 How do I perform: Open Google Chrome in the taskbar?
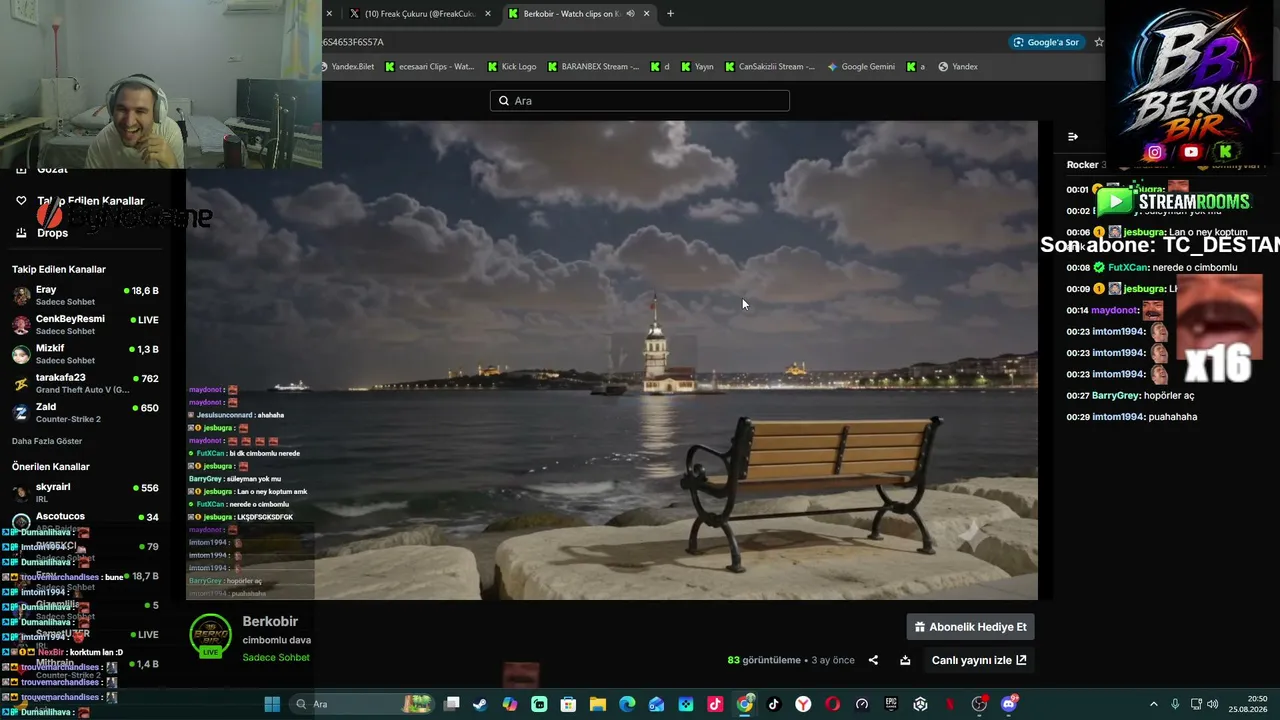745,704
